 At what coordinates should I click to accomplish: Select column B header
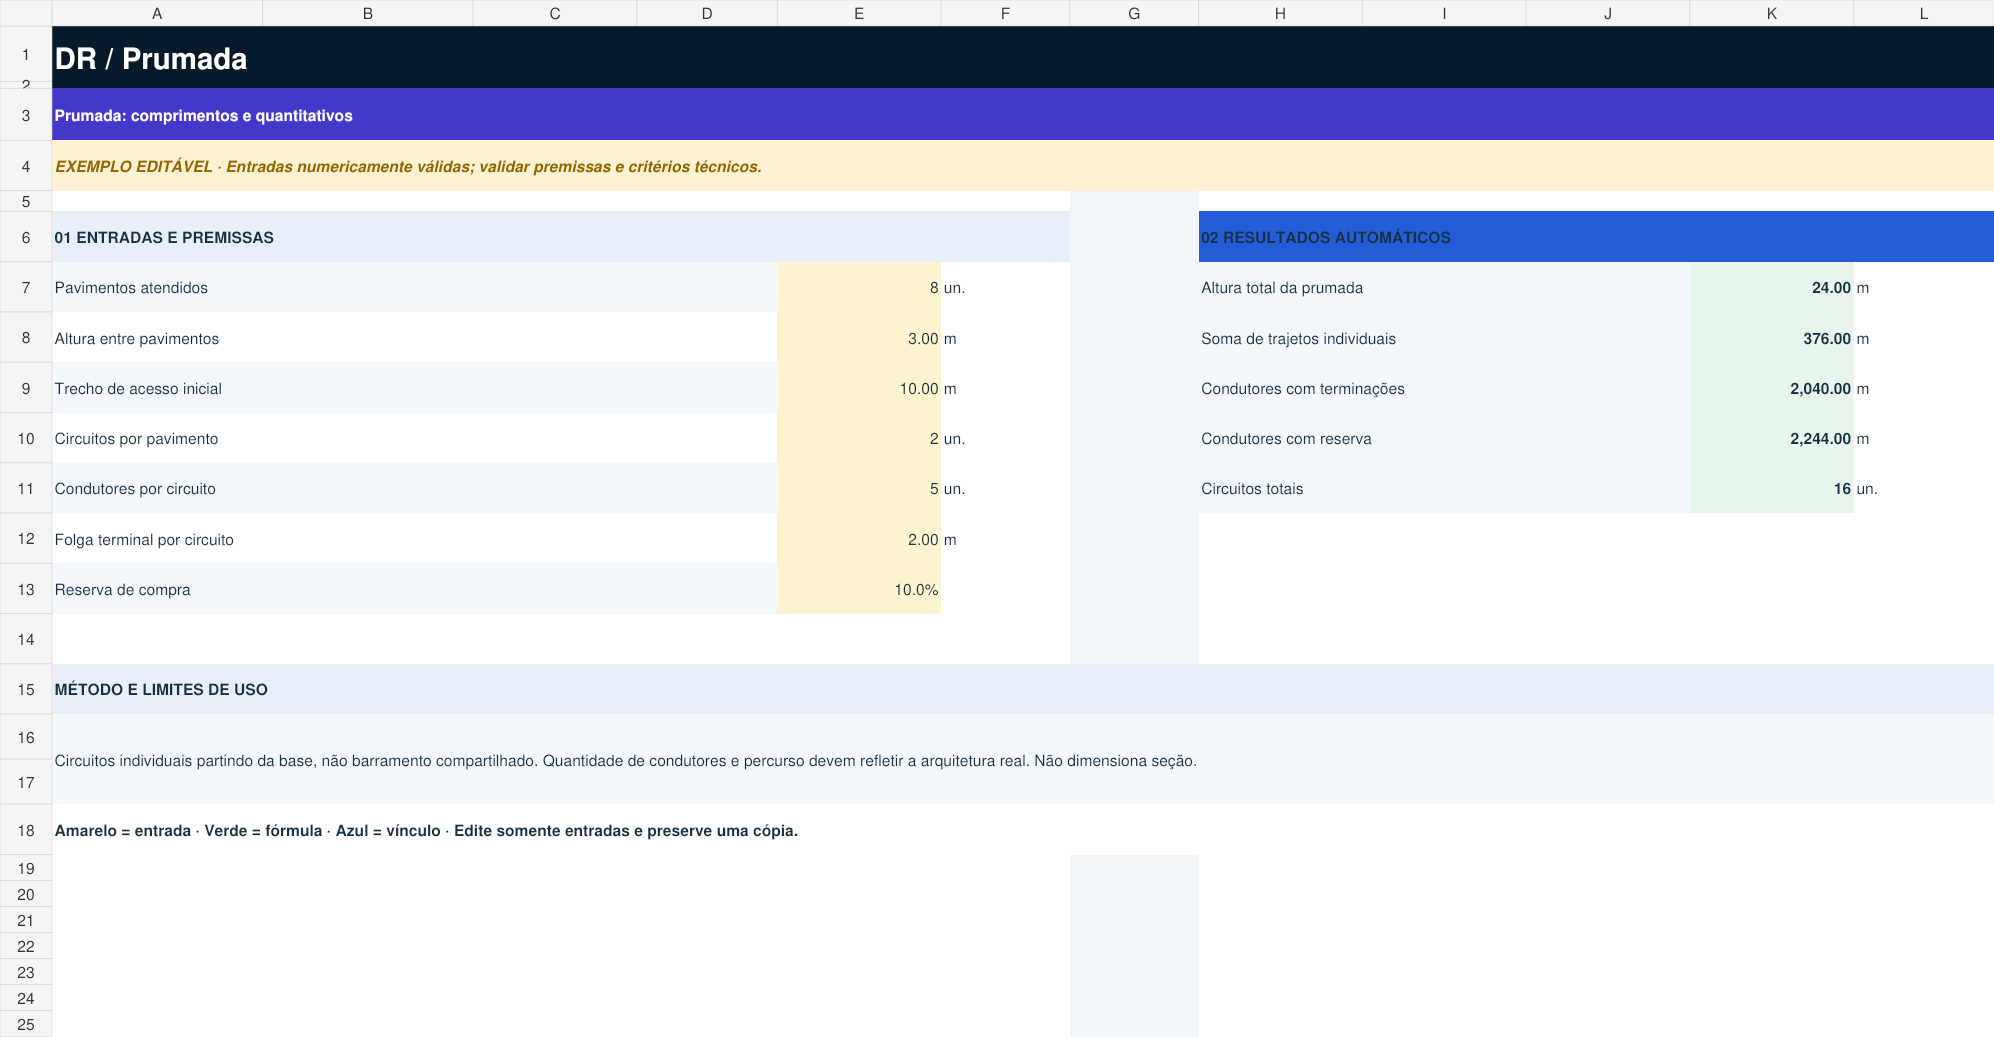368,13
